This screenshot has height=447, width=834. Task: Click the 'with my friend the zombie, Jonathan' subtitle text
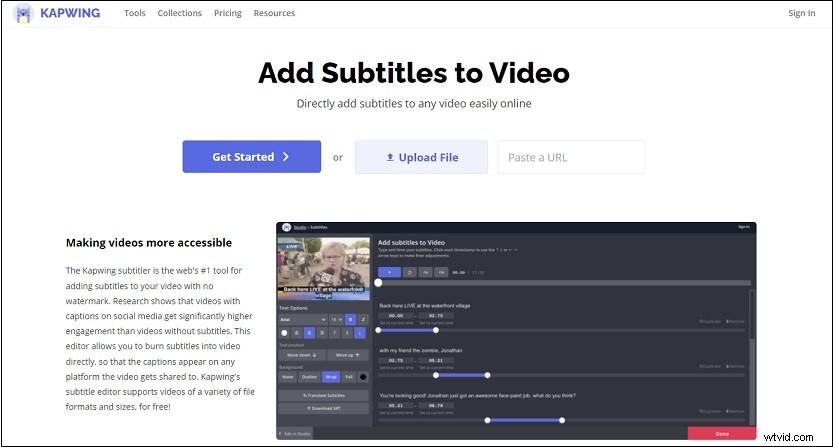[x=421, y=350]
